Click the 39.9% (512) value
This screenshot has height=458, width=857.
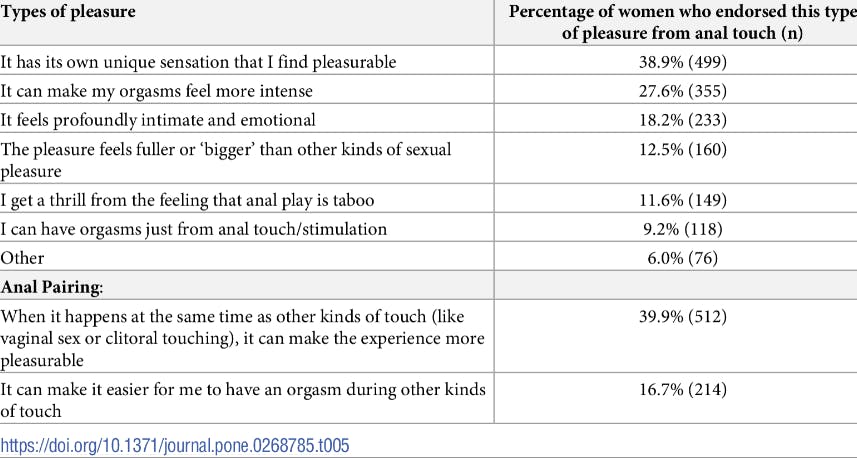671,317
